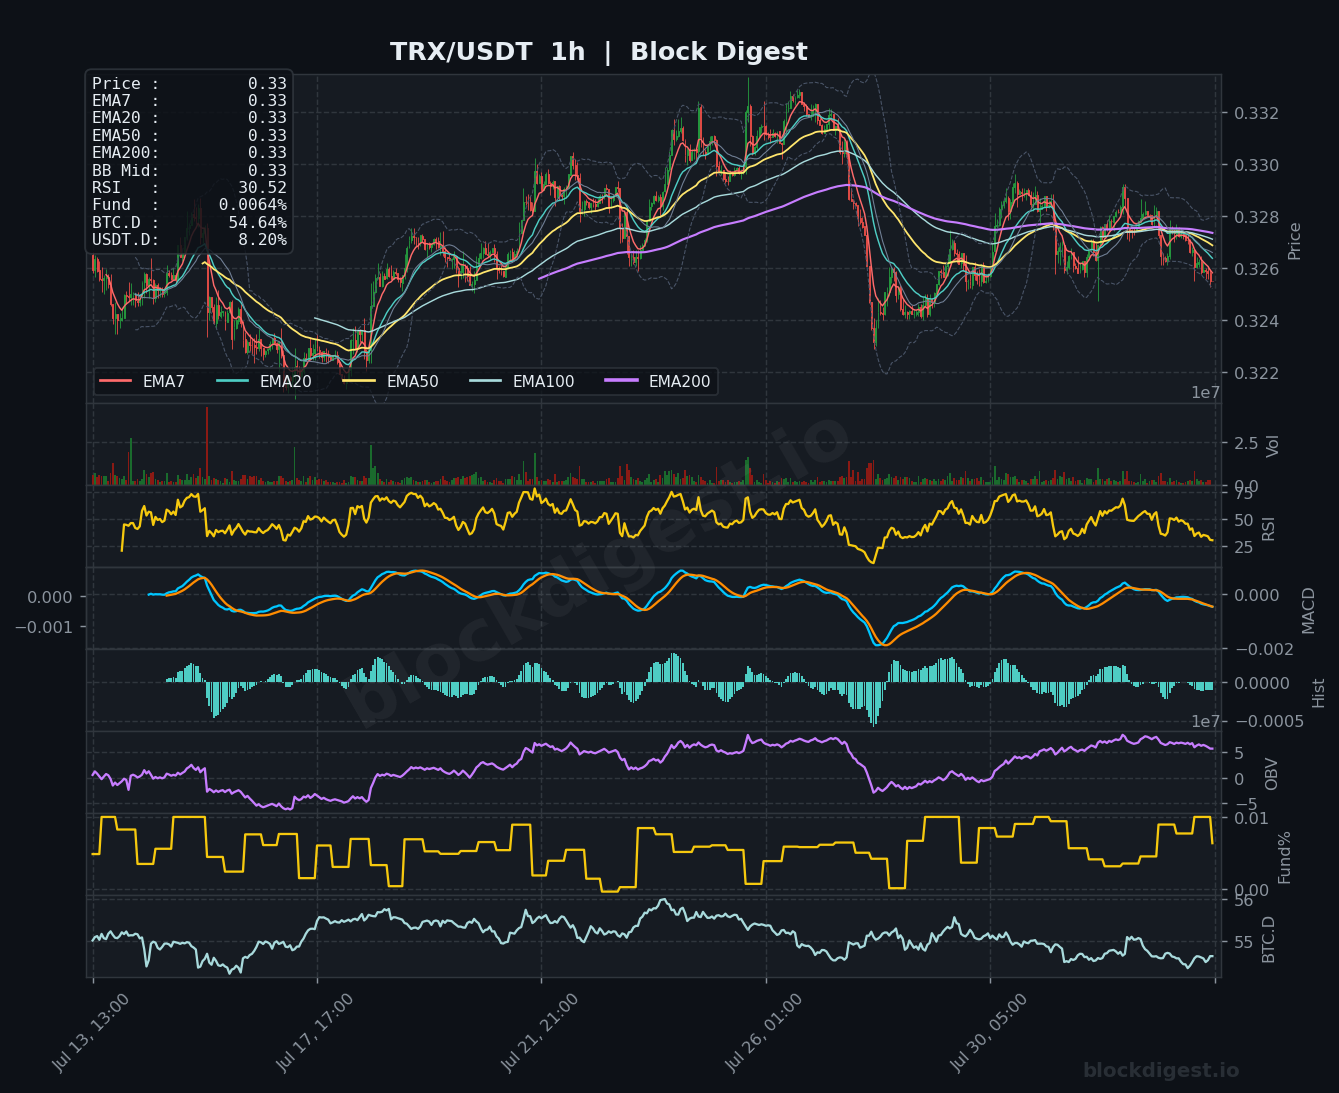Click the 0.324 price axis label
1339x1093 pixels.
click(1254, 321)
